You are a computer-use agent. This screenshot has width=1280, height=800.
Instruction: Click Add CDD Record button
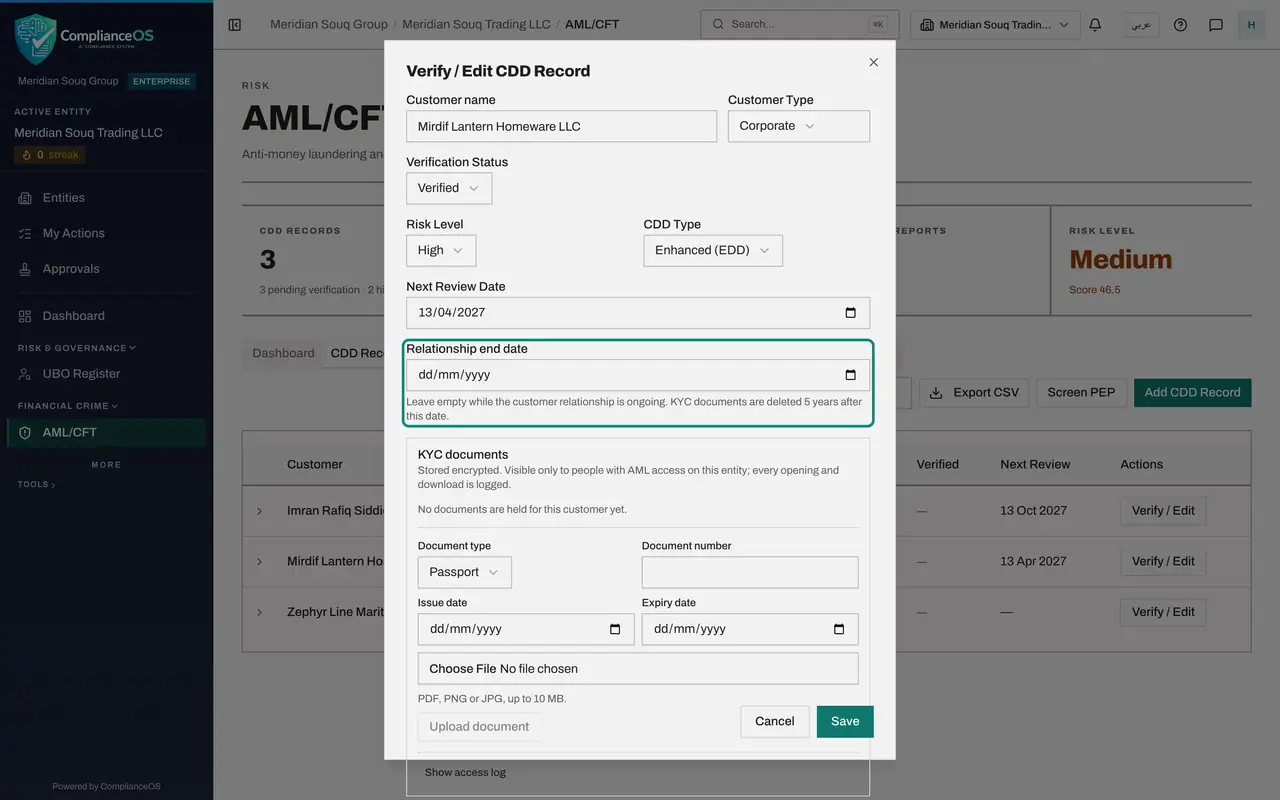point(1192,393)
